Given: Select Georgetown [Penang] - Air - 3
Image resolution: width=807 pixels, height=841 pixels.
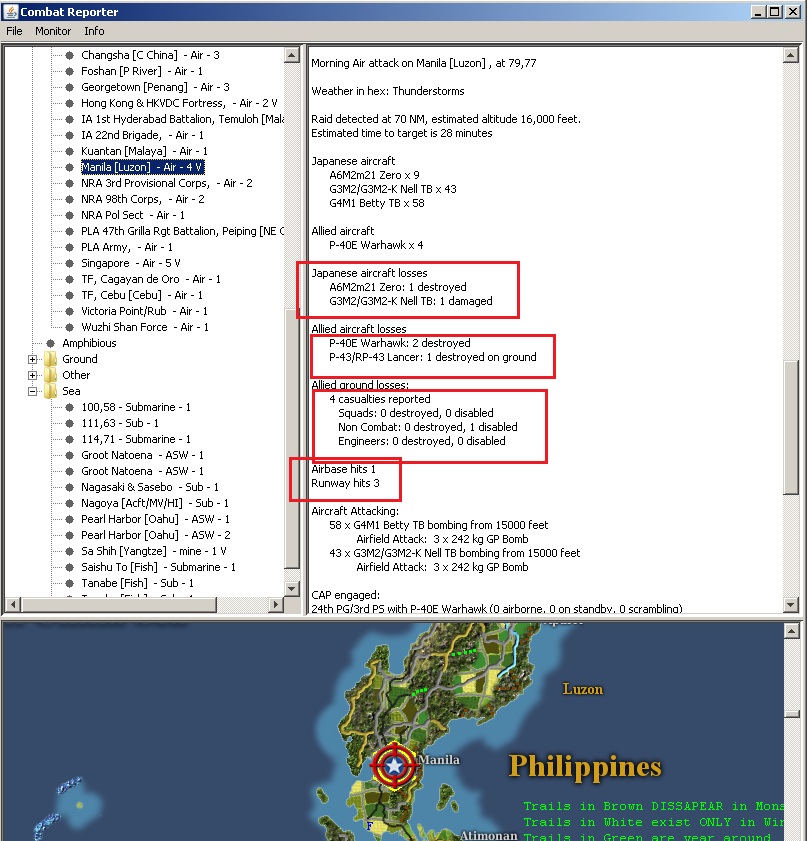Looking at the screenshot, I should tap(156, 87).
